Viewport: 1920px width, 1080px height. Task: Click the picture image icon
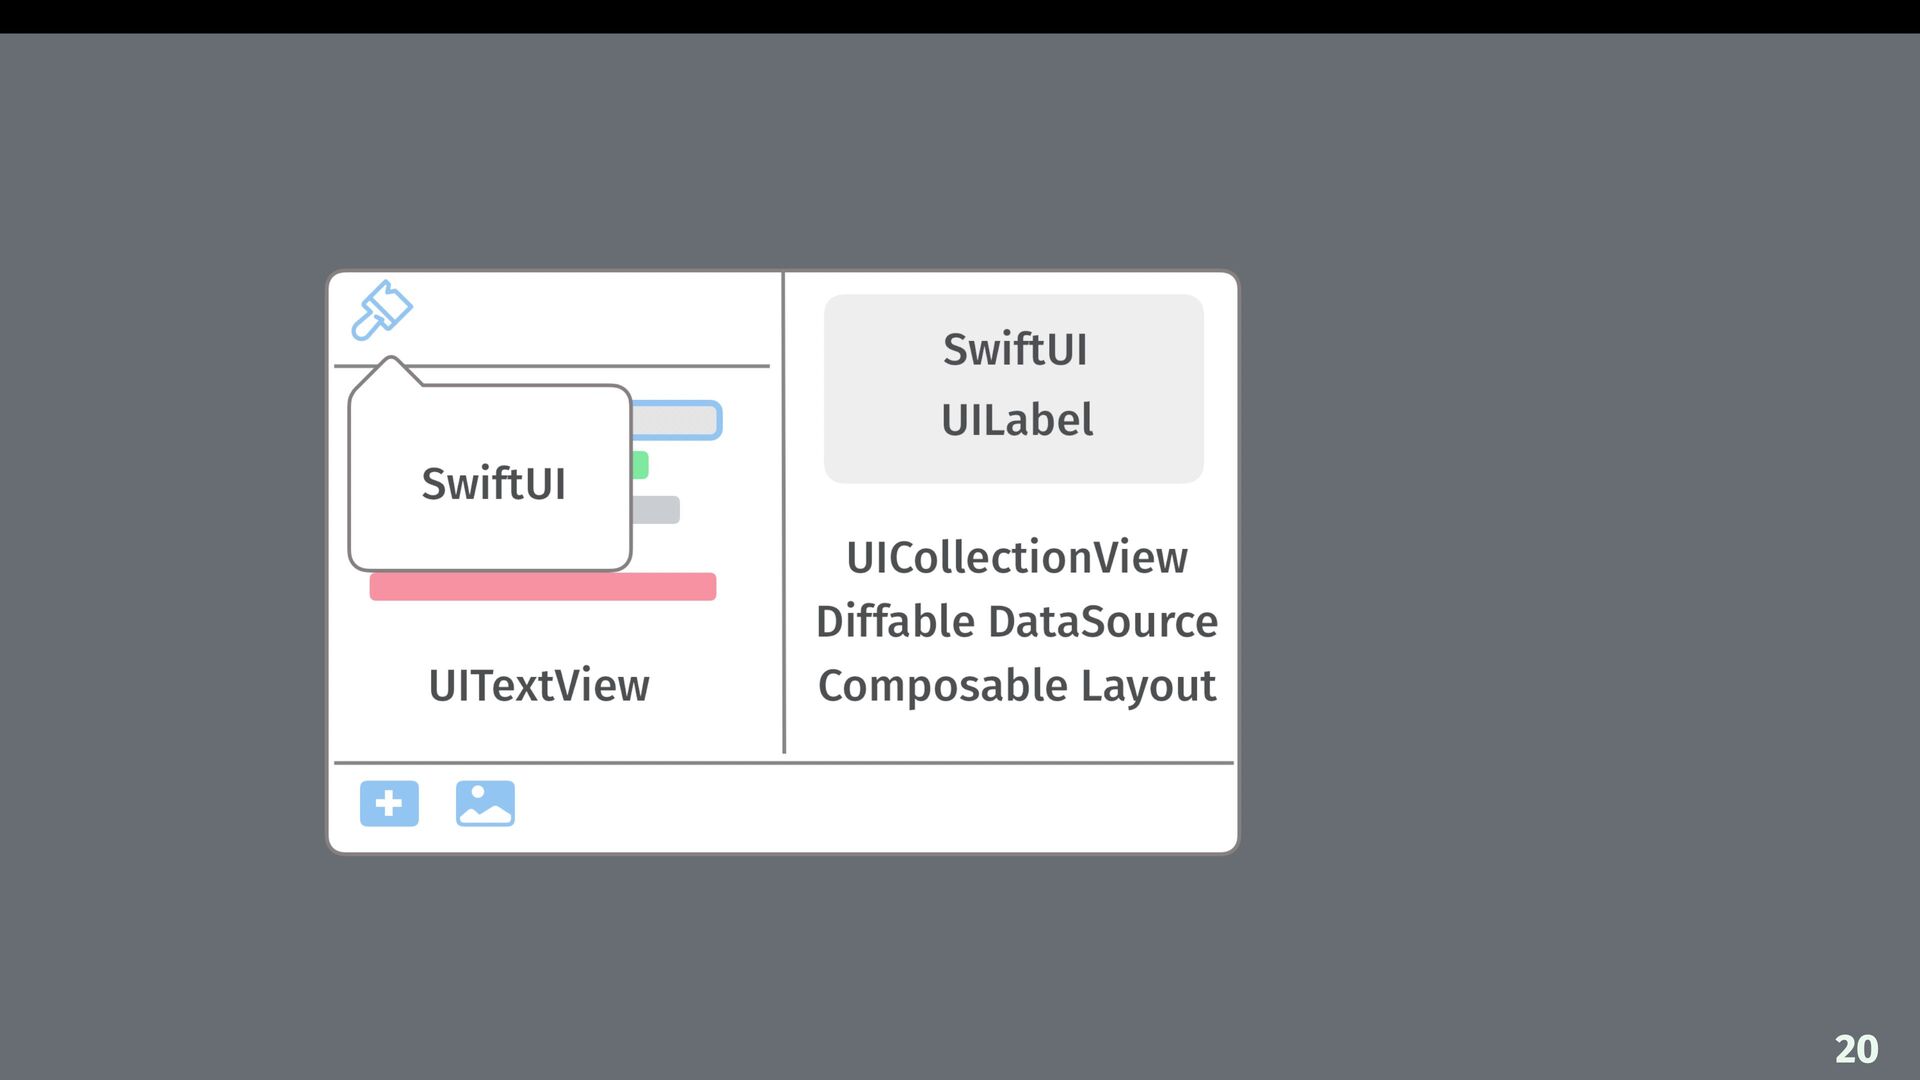click(485, 803)
